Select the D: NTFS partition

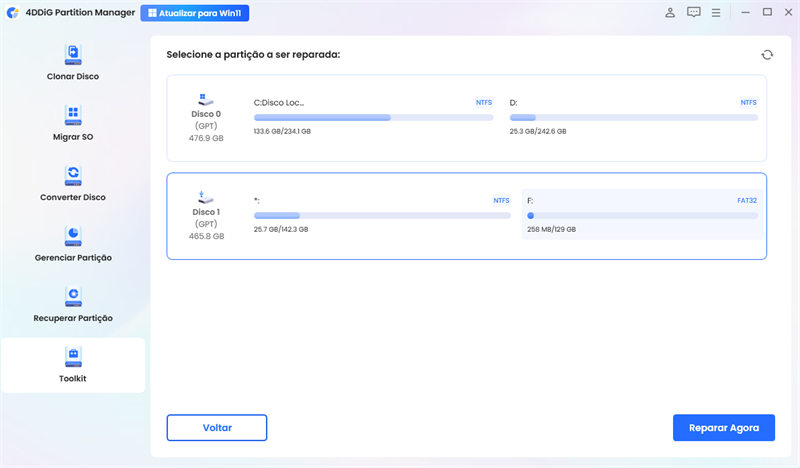633,118
